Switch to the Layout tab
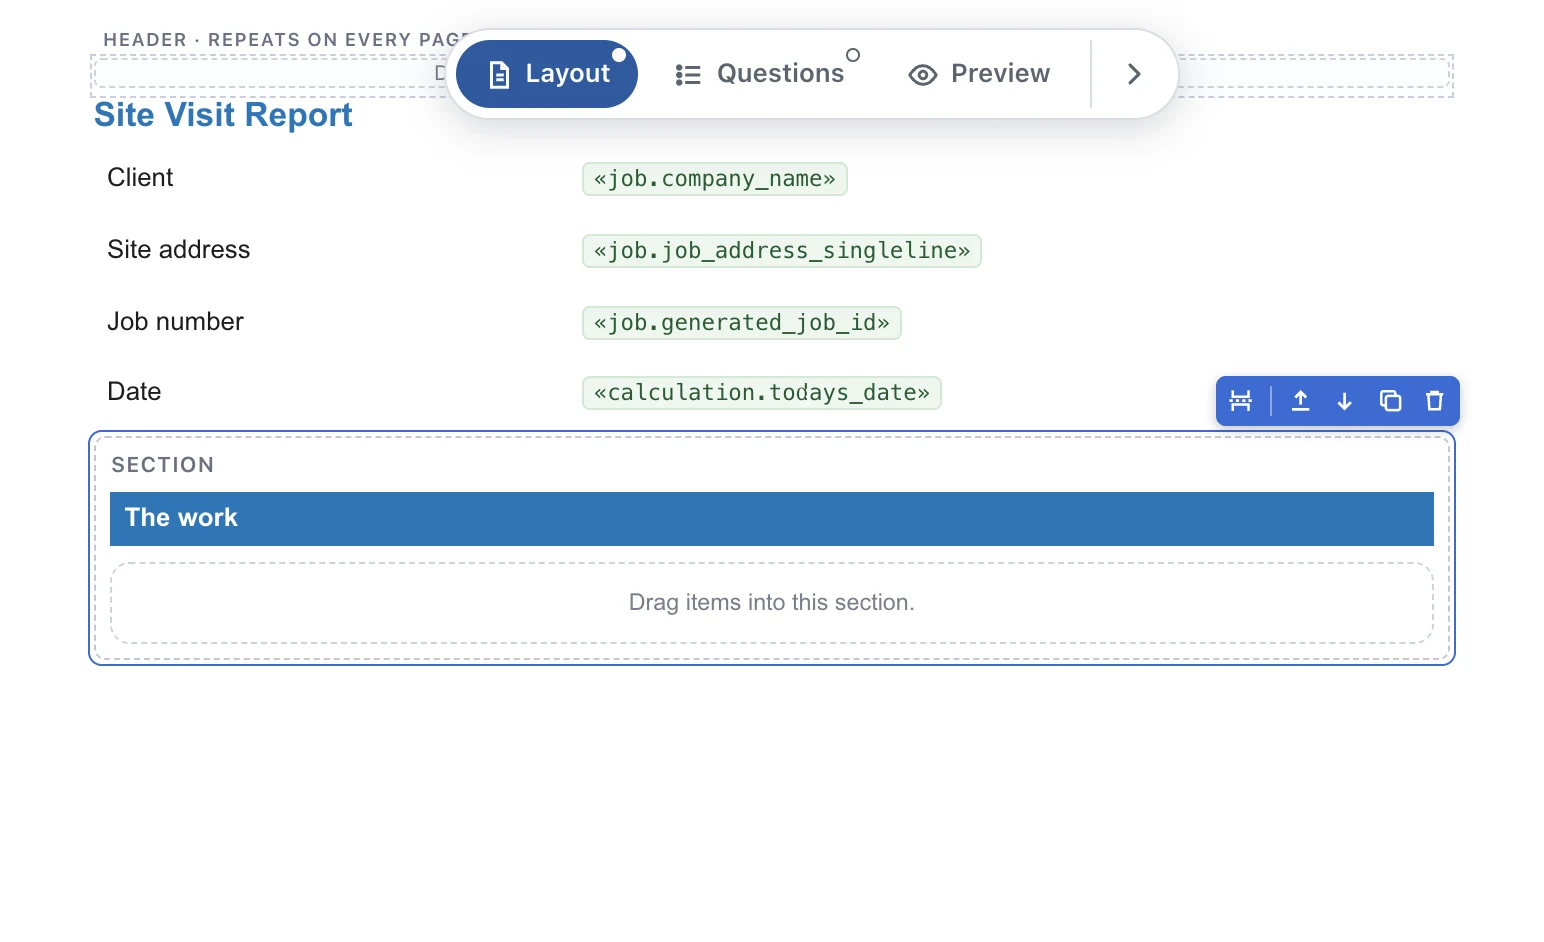The image size is (1544, 942). [547, 74]
